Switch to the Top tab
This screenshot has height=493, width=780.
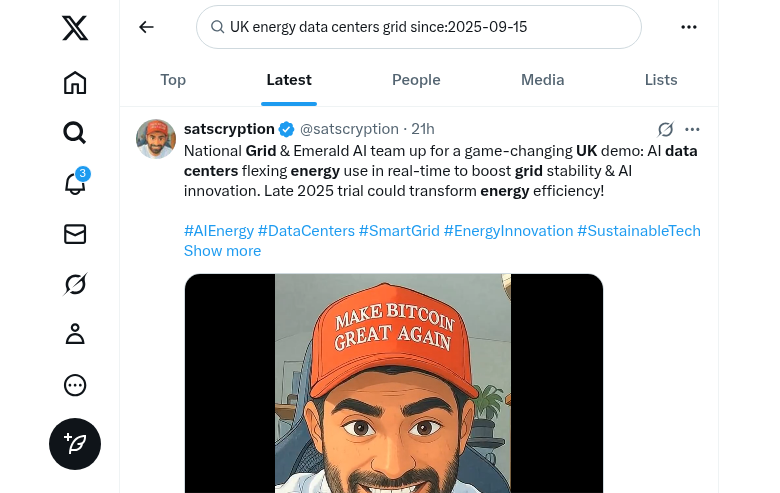[x=173, y=80]
